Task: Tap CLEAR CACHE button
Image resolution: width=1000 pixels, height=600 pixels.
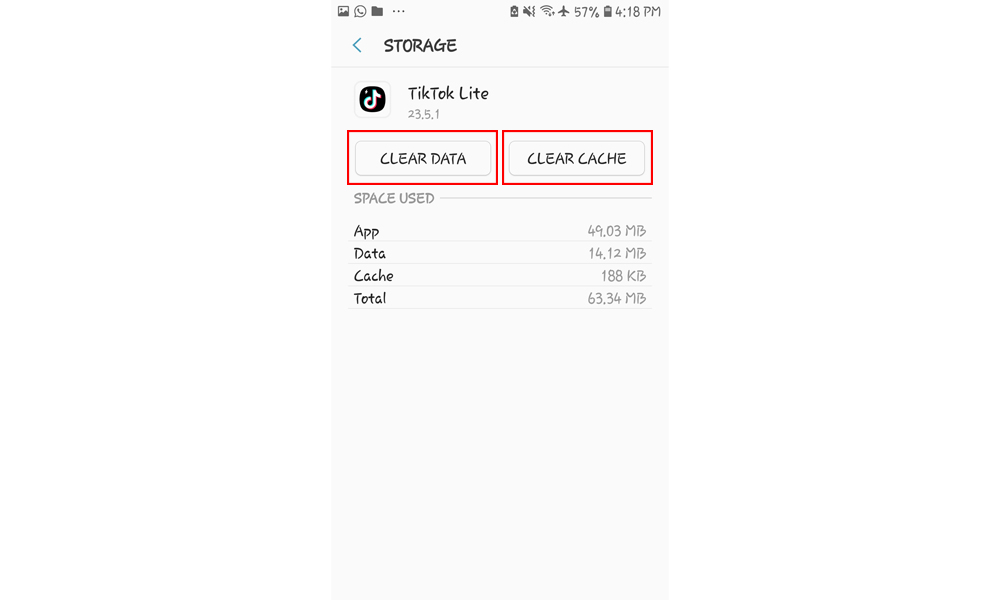Action: 578,158
